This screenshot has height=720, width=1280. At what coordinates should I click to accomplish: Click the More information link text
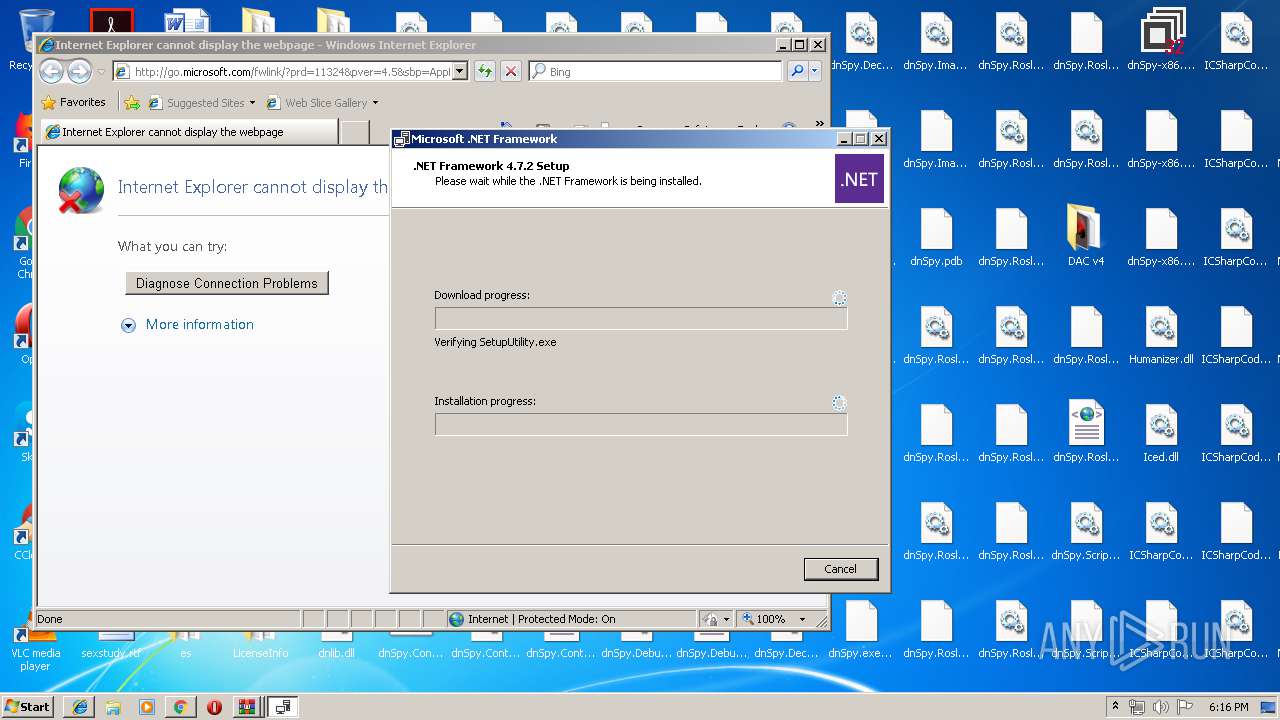[200, 324]
